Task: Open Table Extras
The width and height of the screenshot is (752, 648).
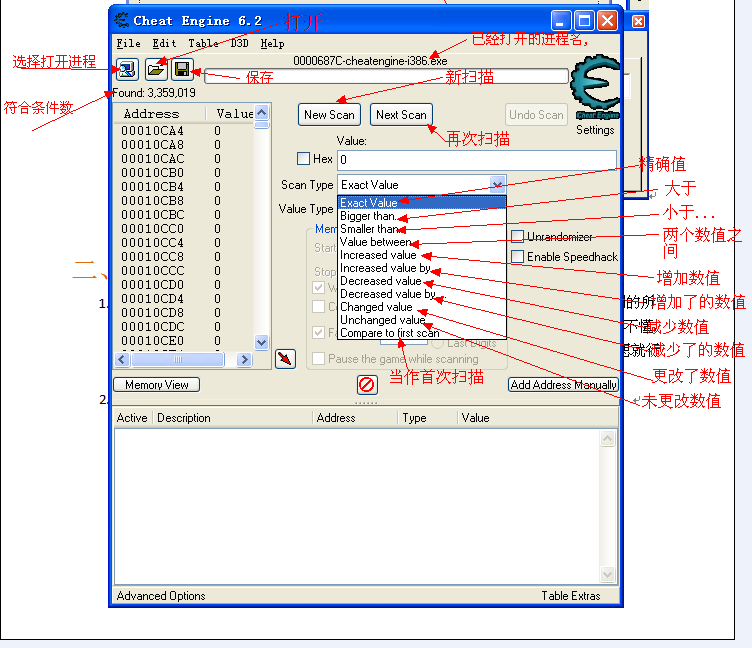Action: tap(571, 596)
